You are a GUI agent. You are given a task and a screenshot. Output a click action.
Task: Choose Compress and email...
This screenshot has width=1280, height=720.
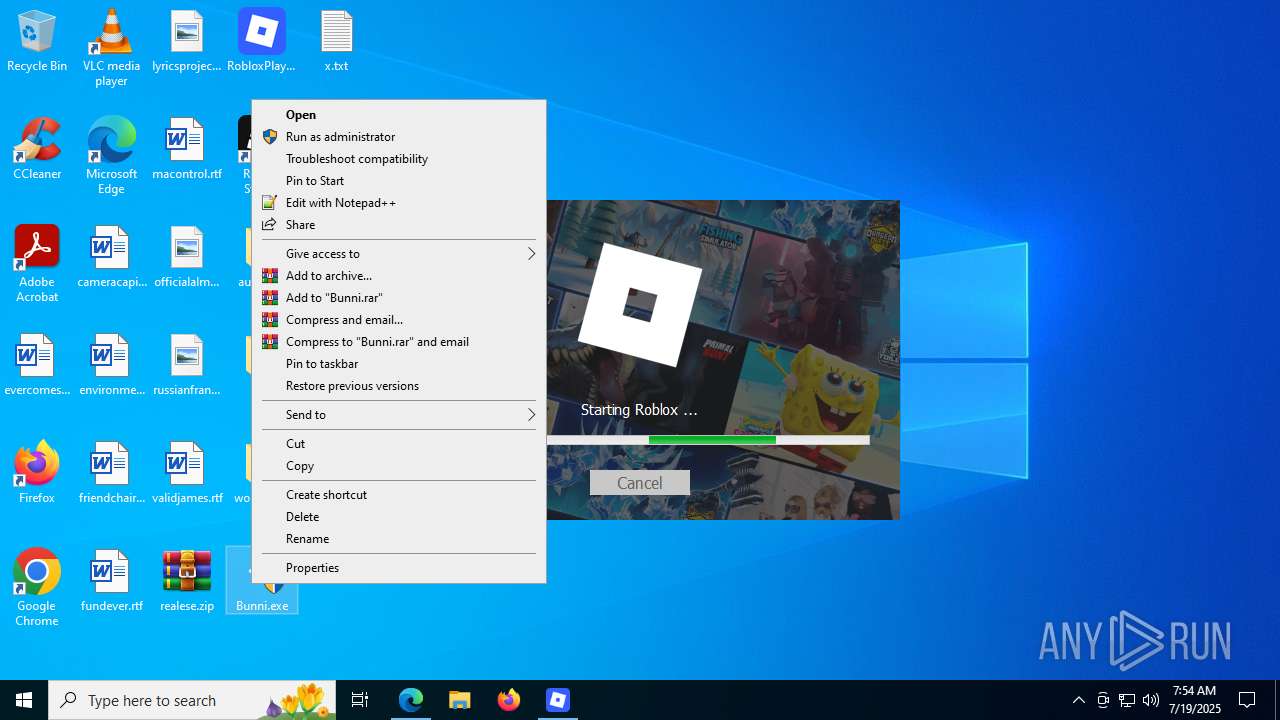398,320
